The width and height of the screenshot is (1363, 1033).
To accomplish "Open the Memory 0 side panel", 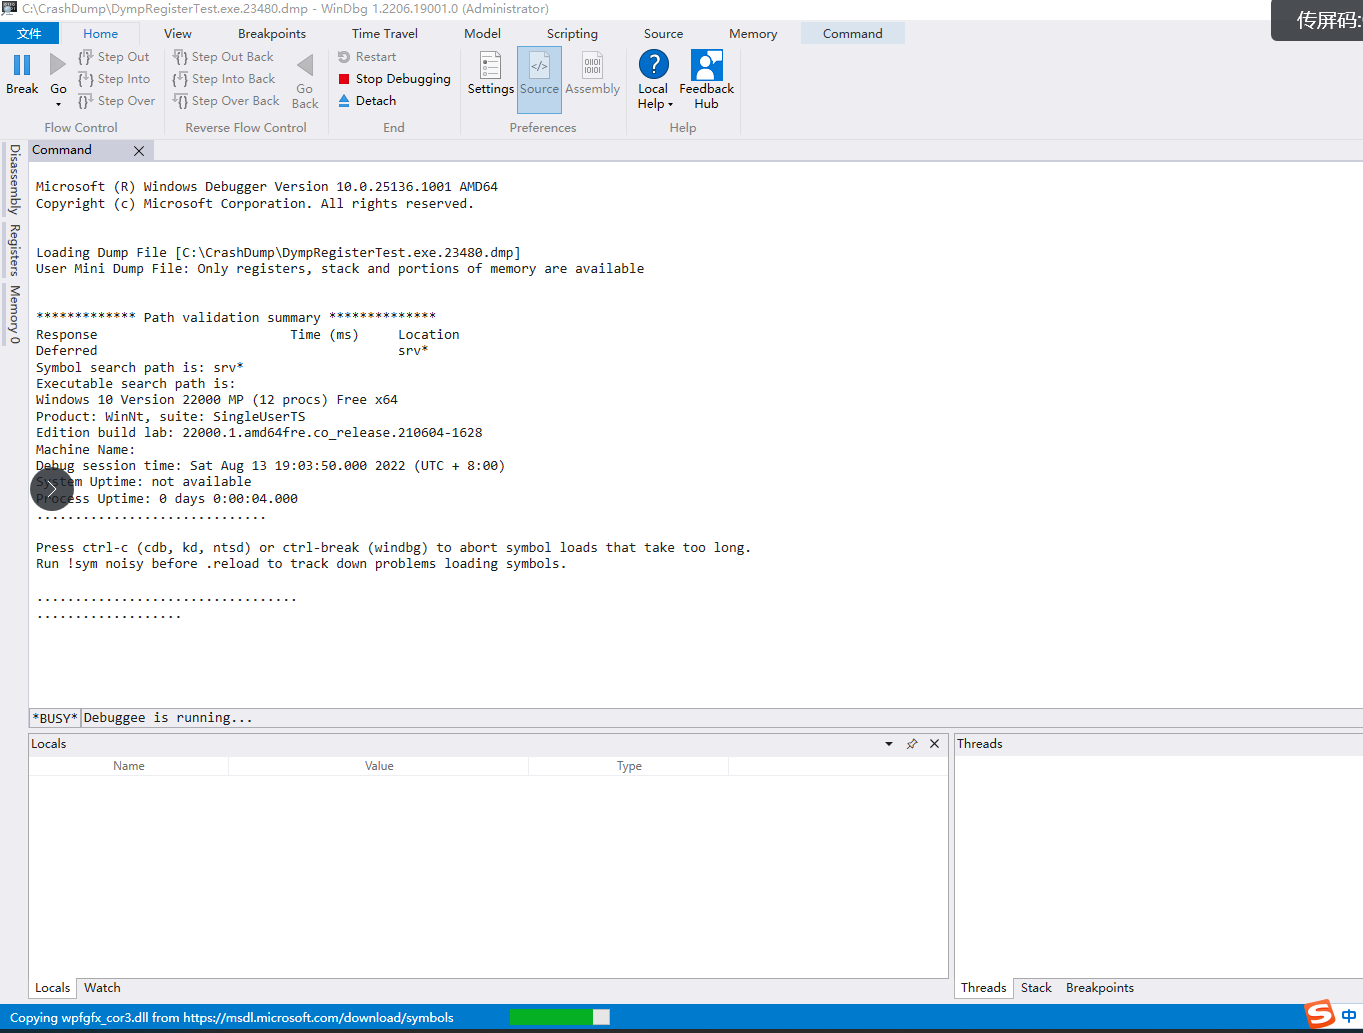I will click(x=14, y=314).
